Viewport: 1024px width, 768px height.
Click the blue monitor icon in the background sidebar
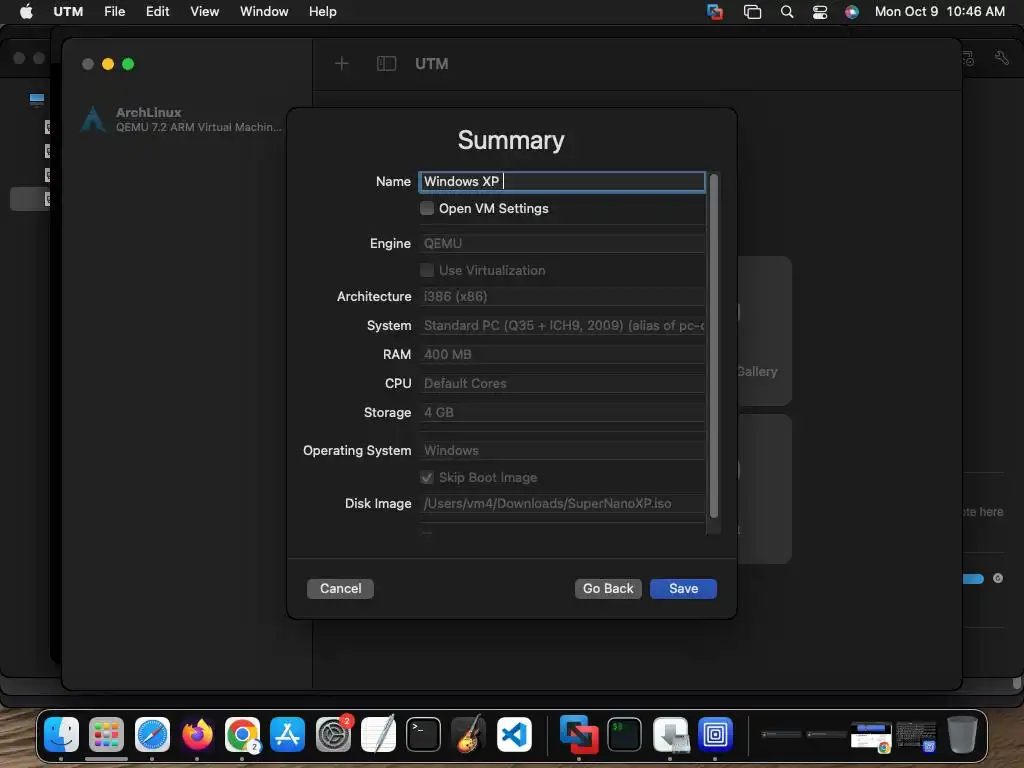point(37,99)
